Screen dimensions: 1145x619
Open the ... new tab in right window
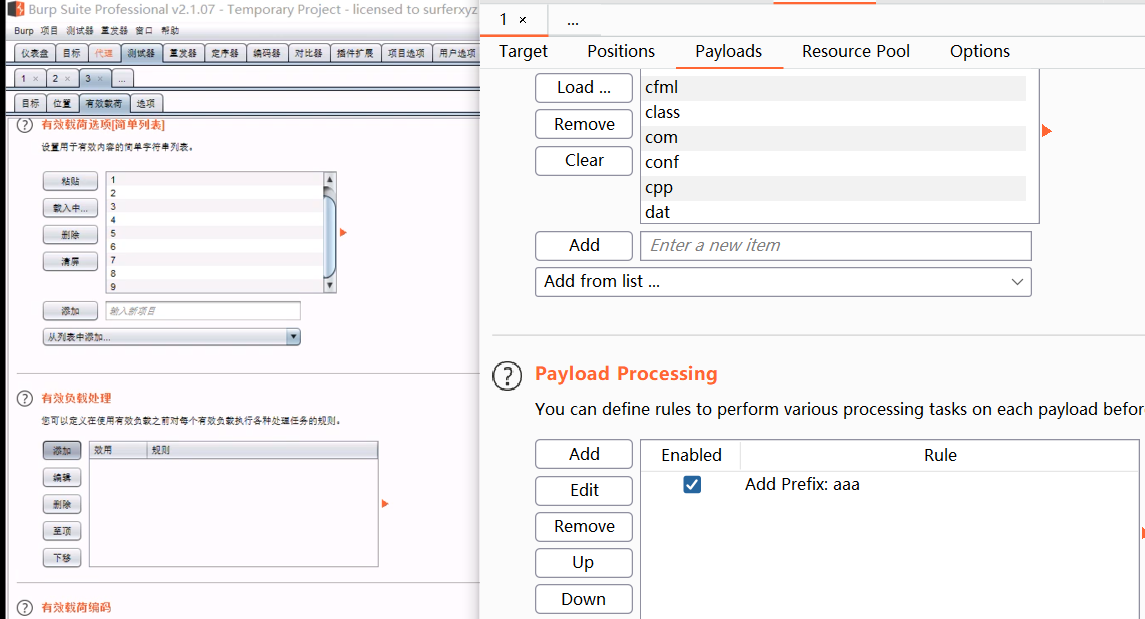point(573,20)
